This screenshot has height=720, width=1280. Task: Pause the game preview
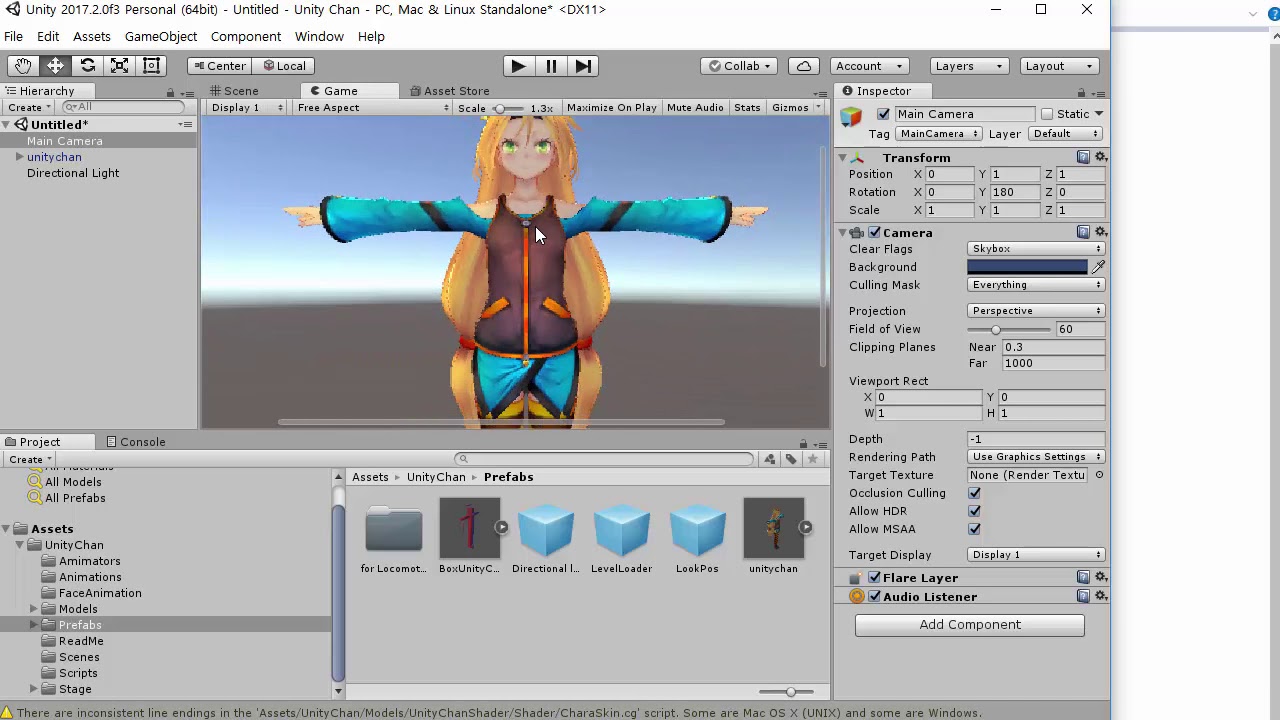(551, 66)
